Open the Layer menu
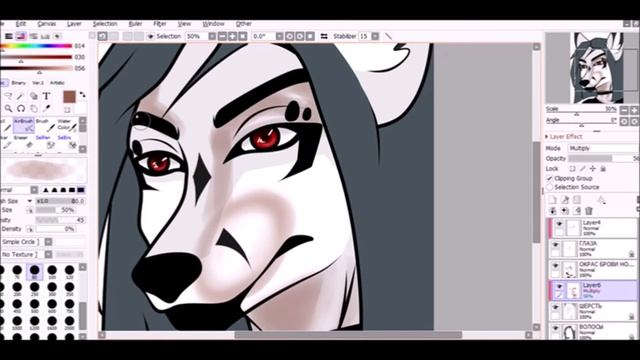 pyautogui.click(x=74, y=24)
